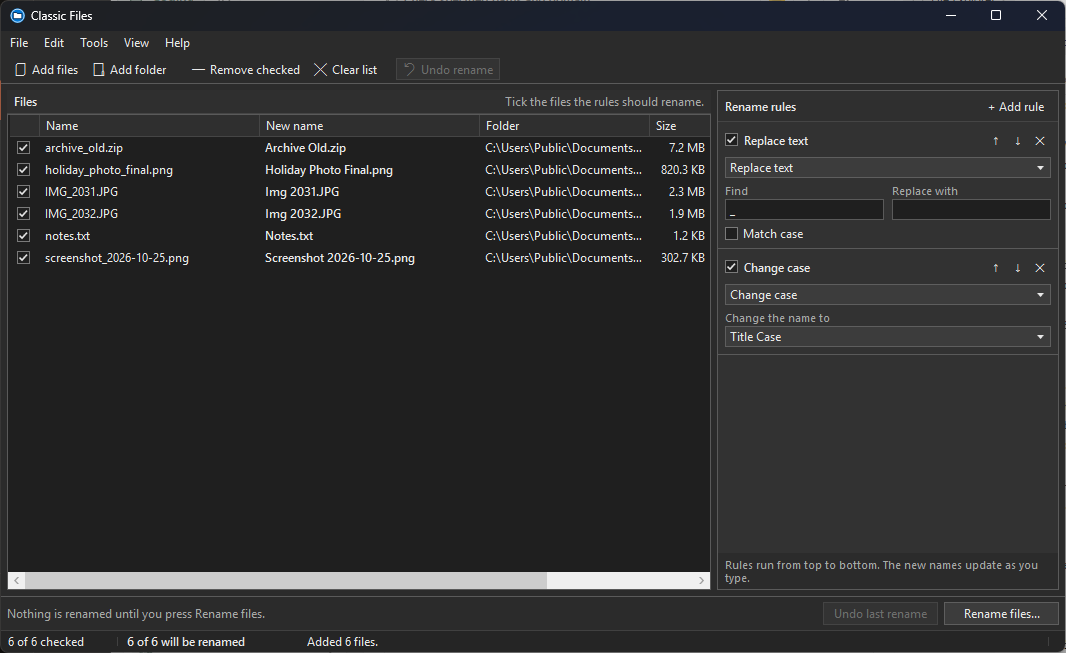This screenshot has width=1066, height=653.
Task: Open the Replace text rule type dropdown
Action: pos(887,168)
